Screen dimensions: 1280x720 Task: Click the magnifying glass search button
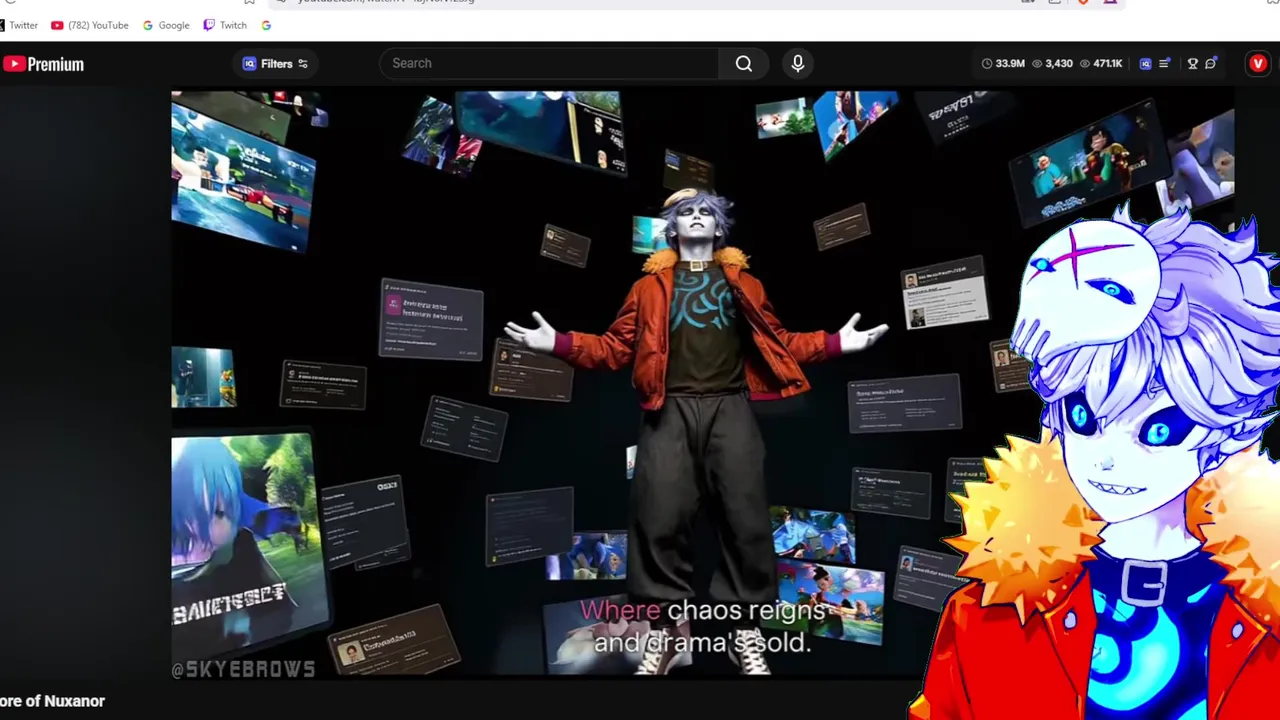(x=744, y=63)
